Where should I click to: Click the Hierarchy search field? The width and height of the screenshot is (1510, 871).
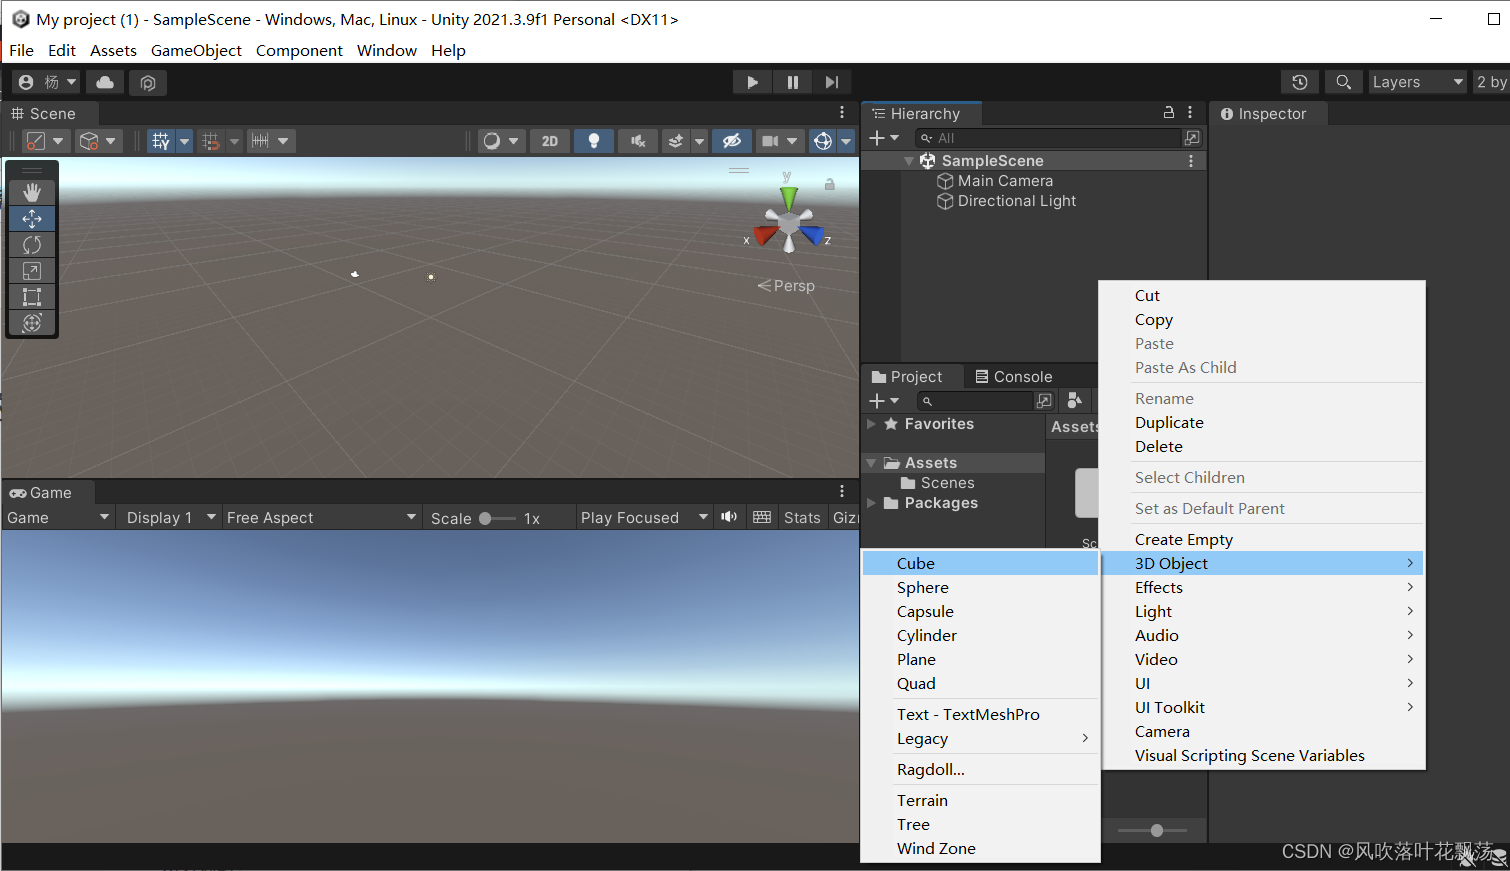point(1048,138)
